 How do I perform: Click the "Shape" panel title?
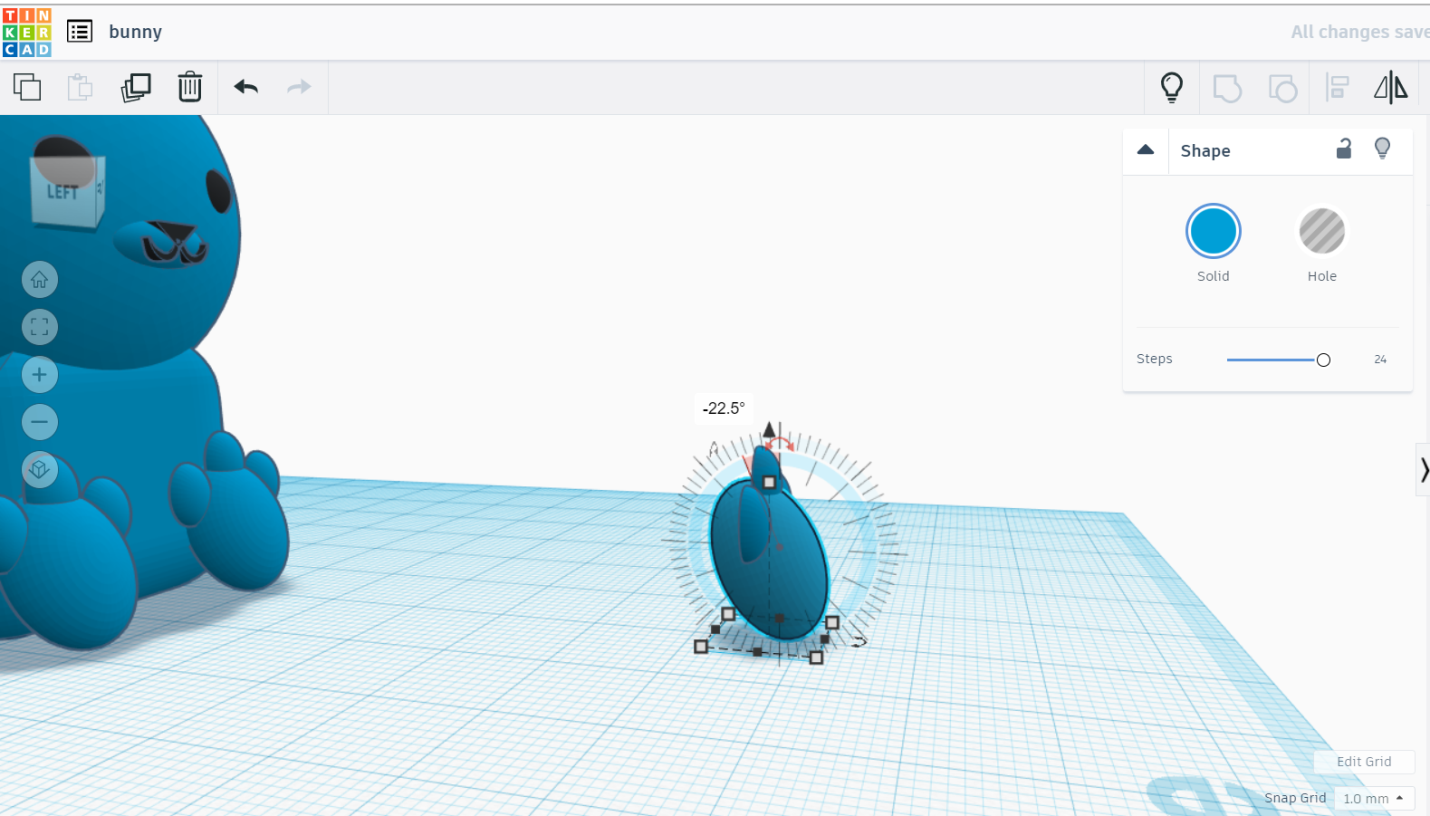[1205, 150]
